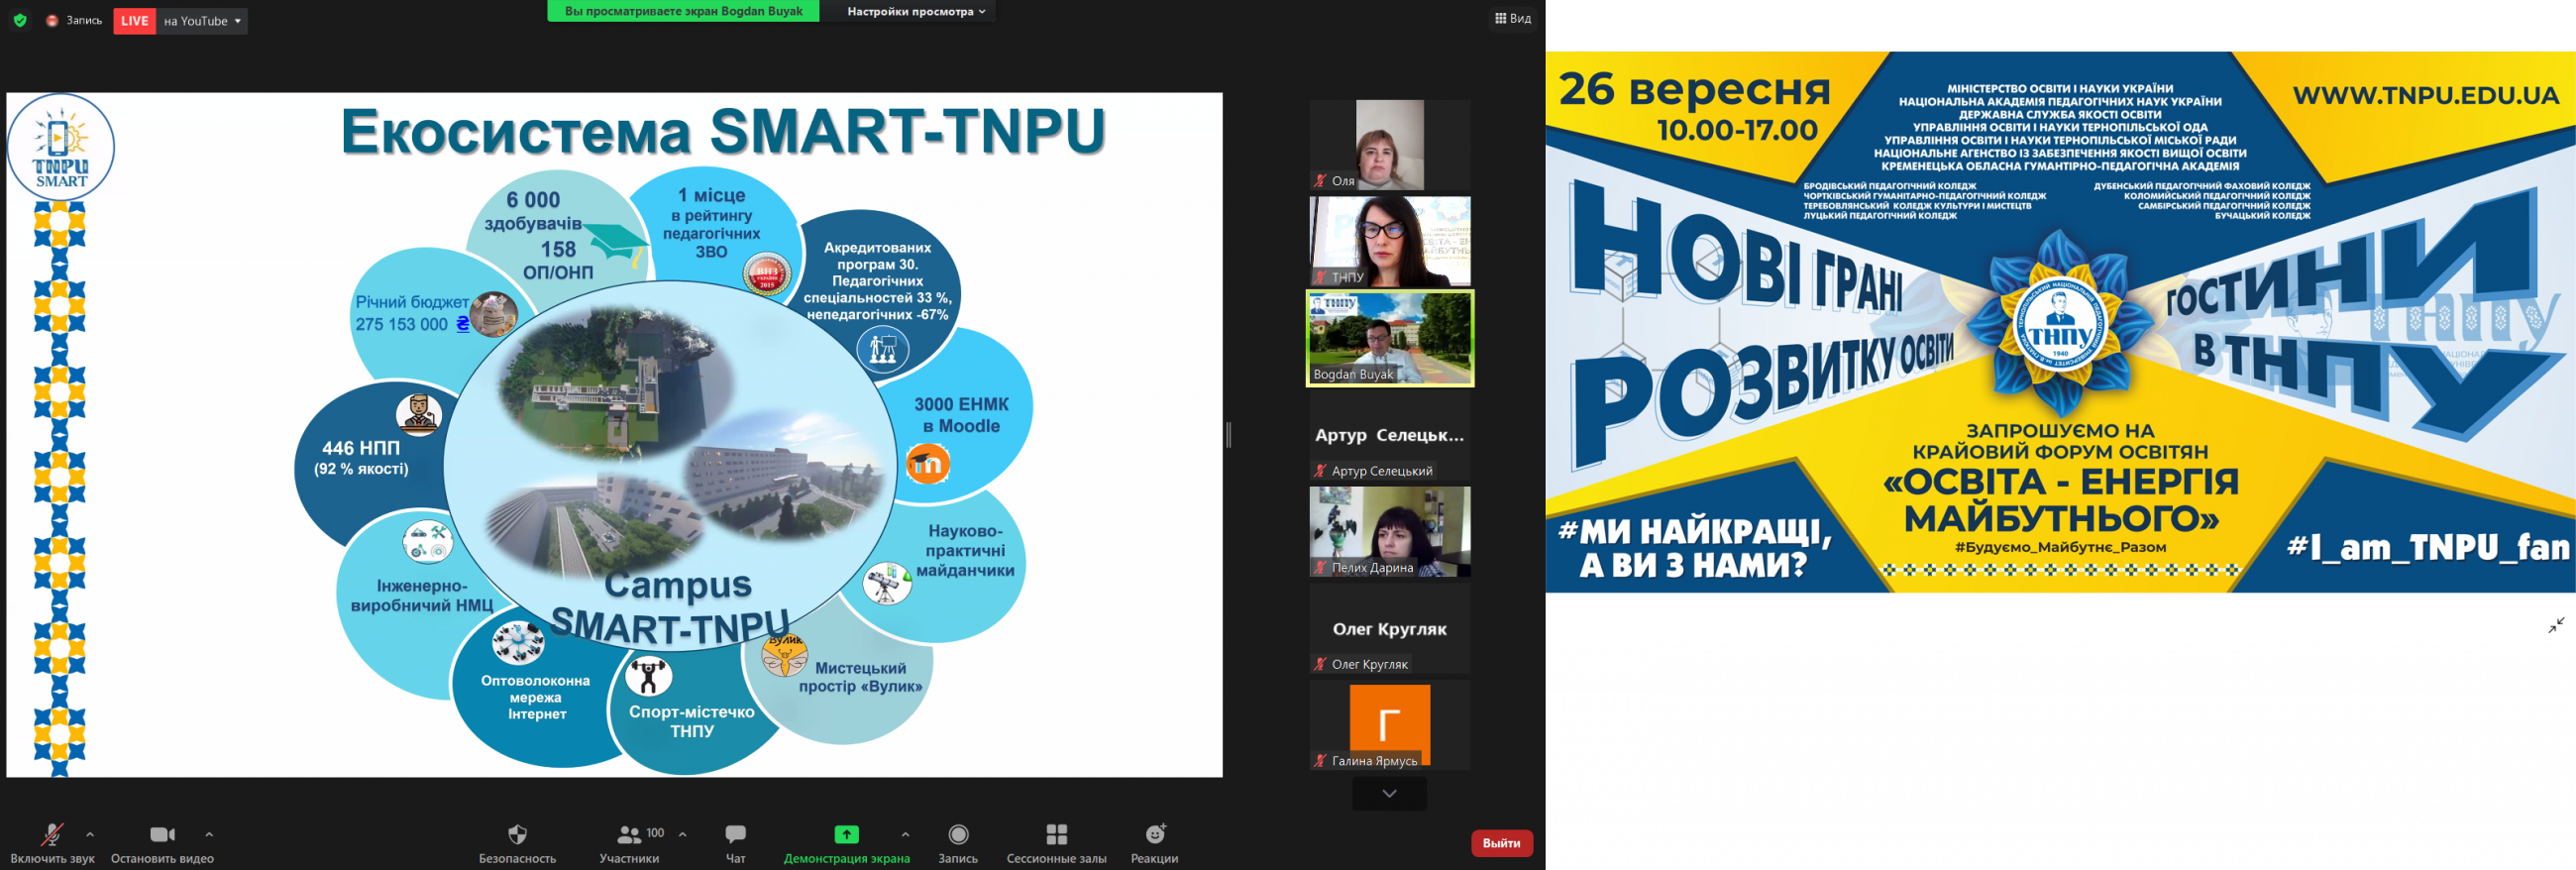Unmute microphone with Включить звук

(x=52, y=835)
